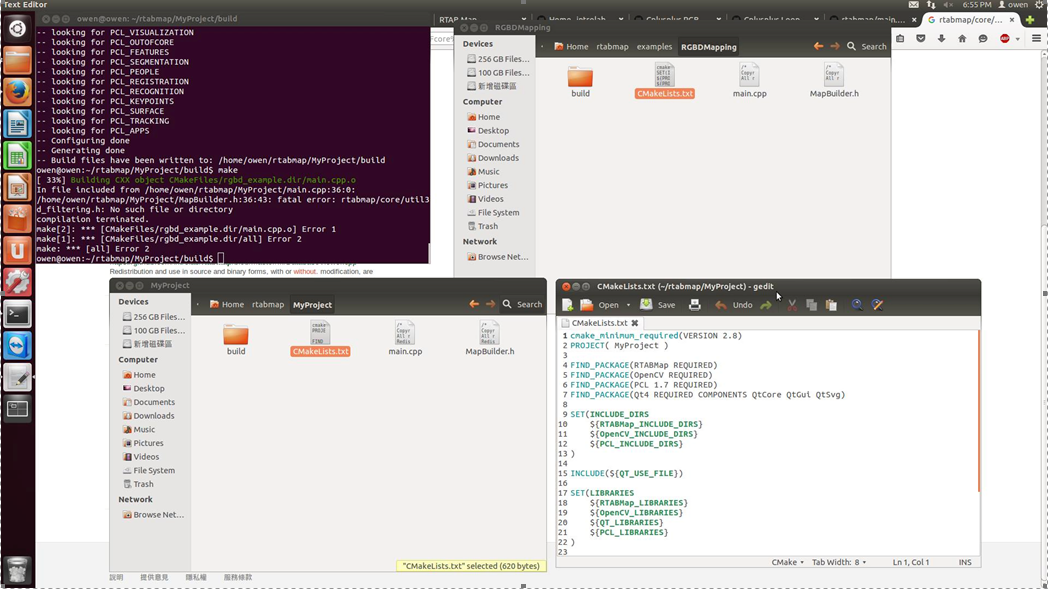Close the CMakeLists.txt tab in gedit
The height and width of the screenshot is (590, 1048).
[x=635, y=324]
